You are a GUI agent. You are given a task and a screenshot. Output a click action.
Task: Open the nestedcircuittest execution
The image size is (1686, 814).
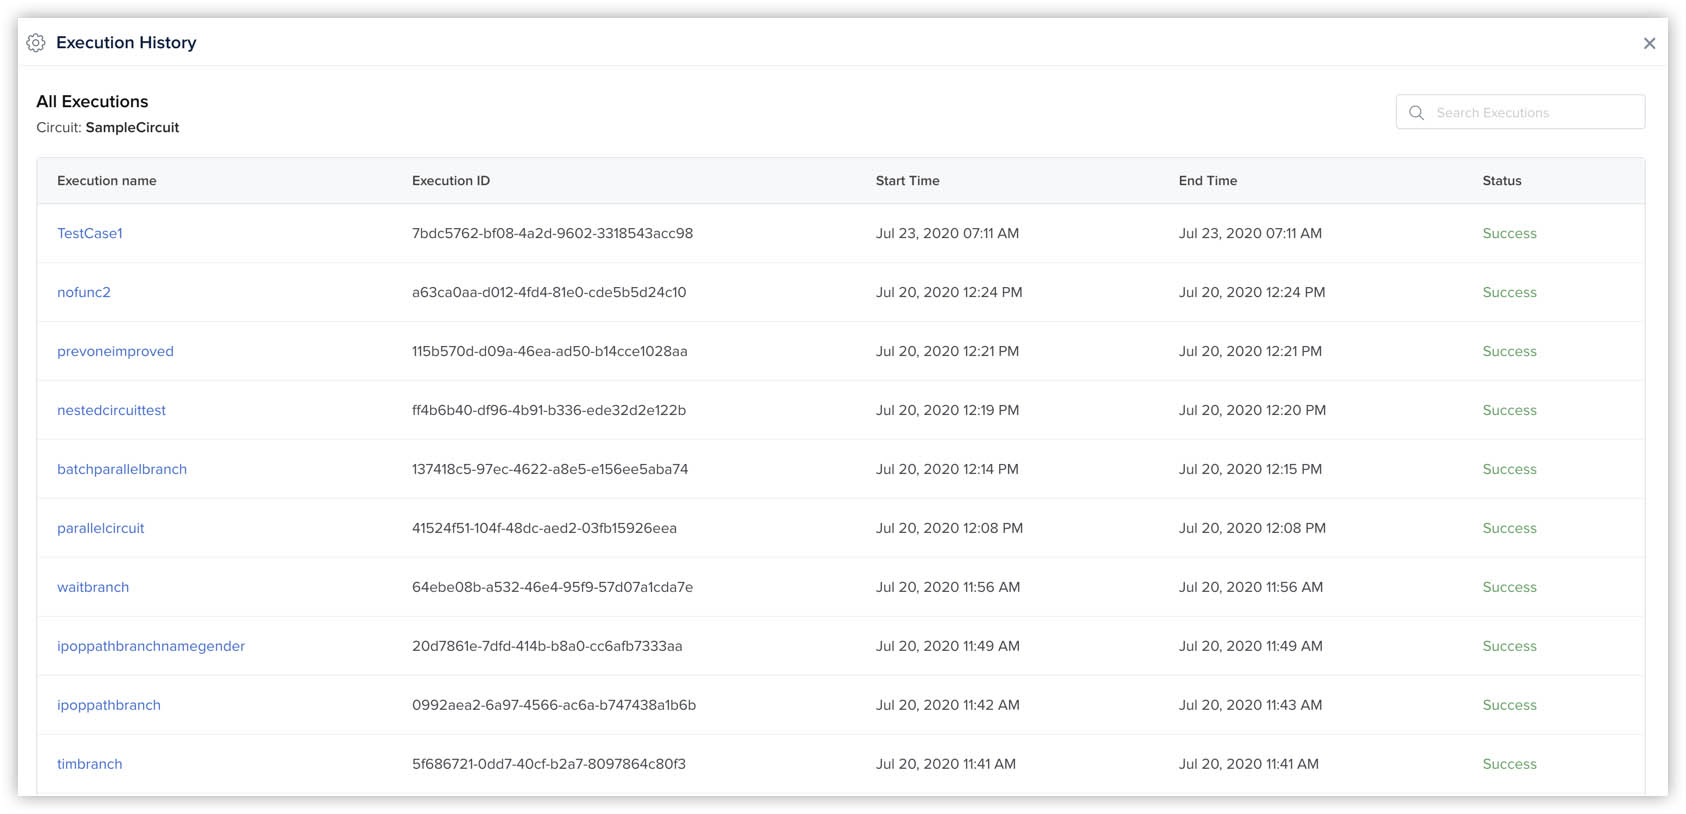coord(111,410)
